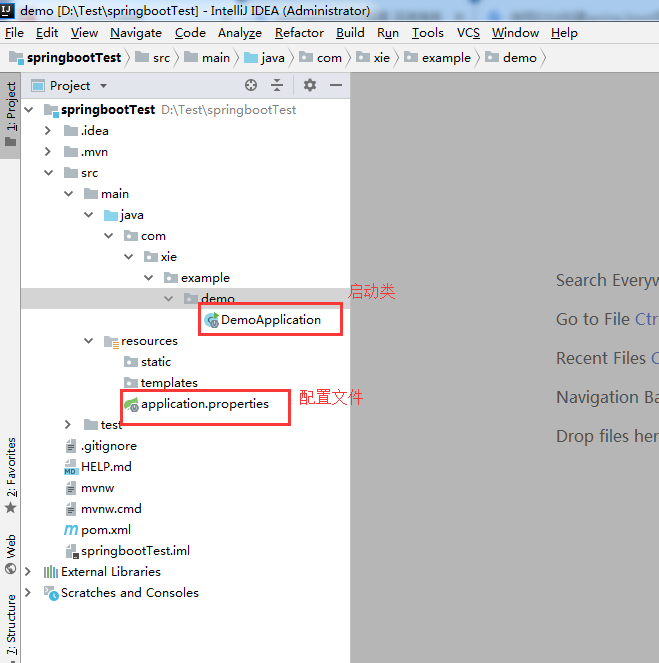Open the Window menu

coord(515,33)
